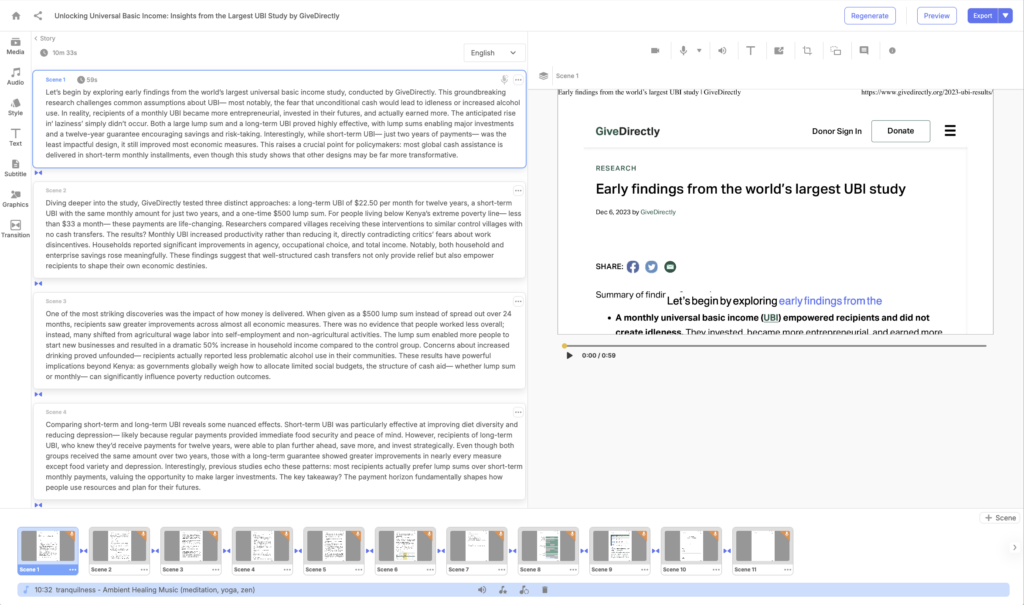Expand the microphone dropdown arrow in preview toolbar

tap(699, 50)
